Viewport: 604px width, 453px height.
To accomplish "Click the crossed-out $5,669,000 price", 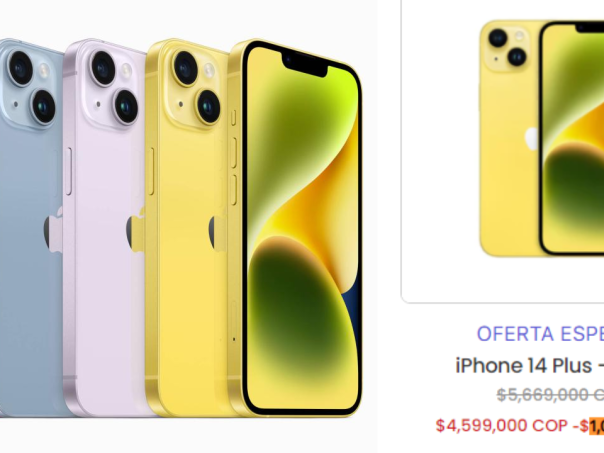I will click(x=550, y=394).
